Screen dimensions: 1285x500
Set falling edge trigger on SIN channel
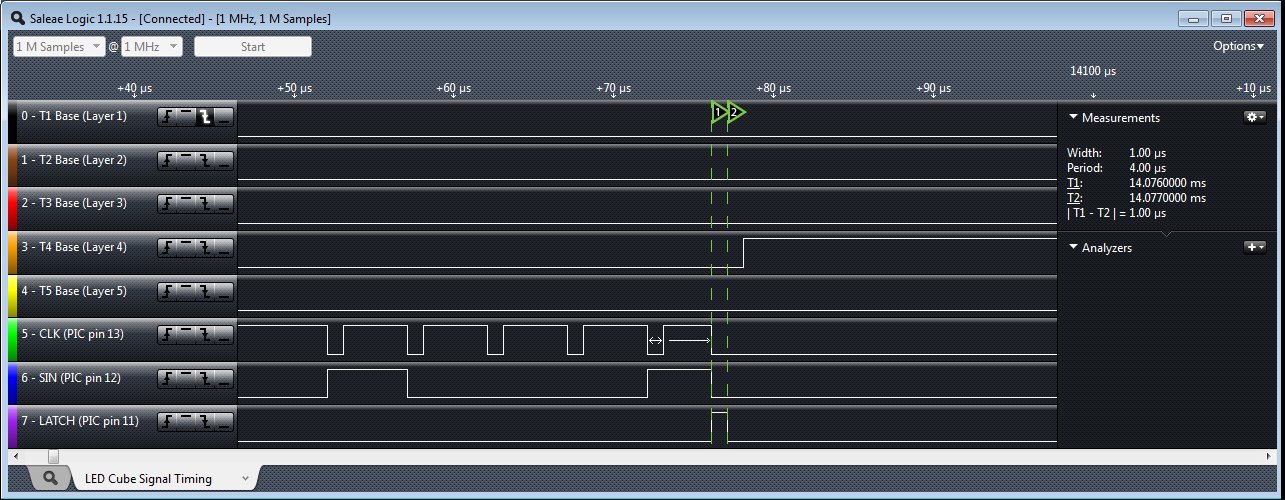(x=205, y=377)
